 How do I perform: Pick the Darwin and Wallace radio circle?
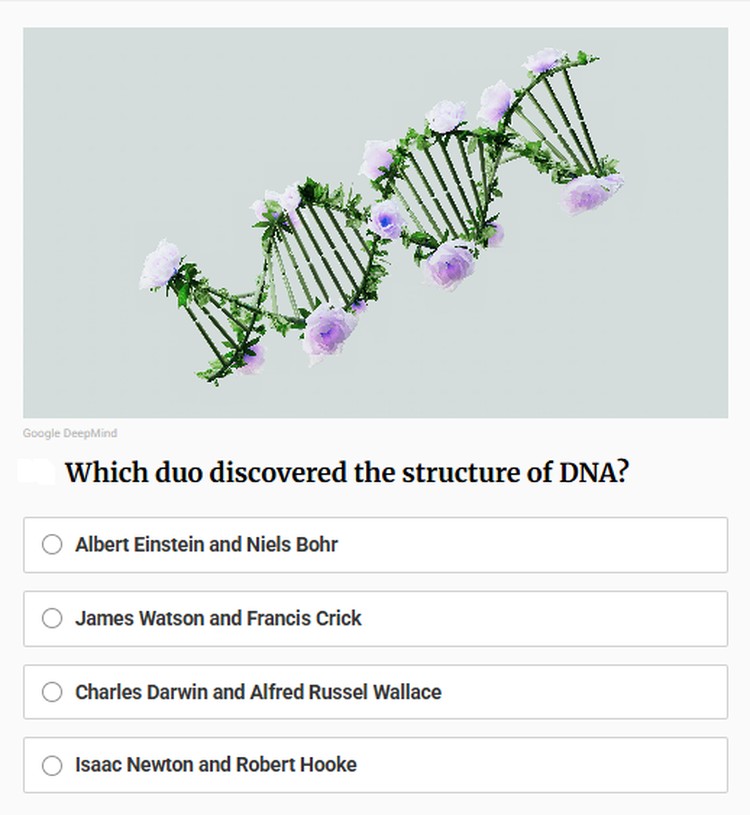click(52, 692)
